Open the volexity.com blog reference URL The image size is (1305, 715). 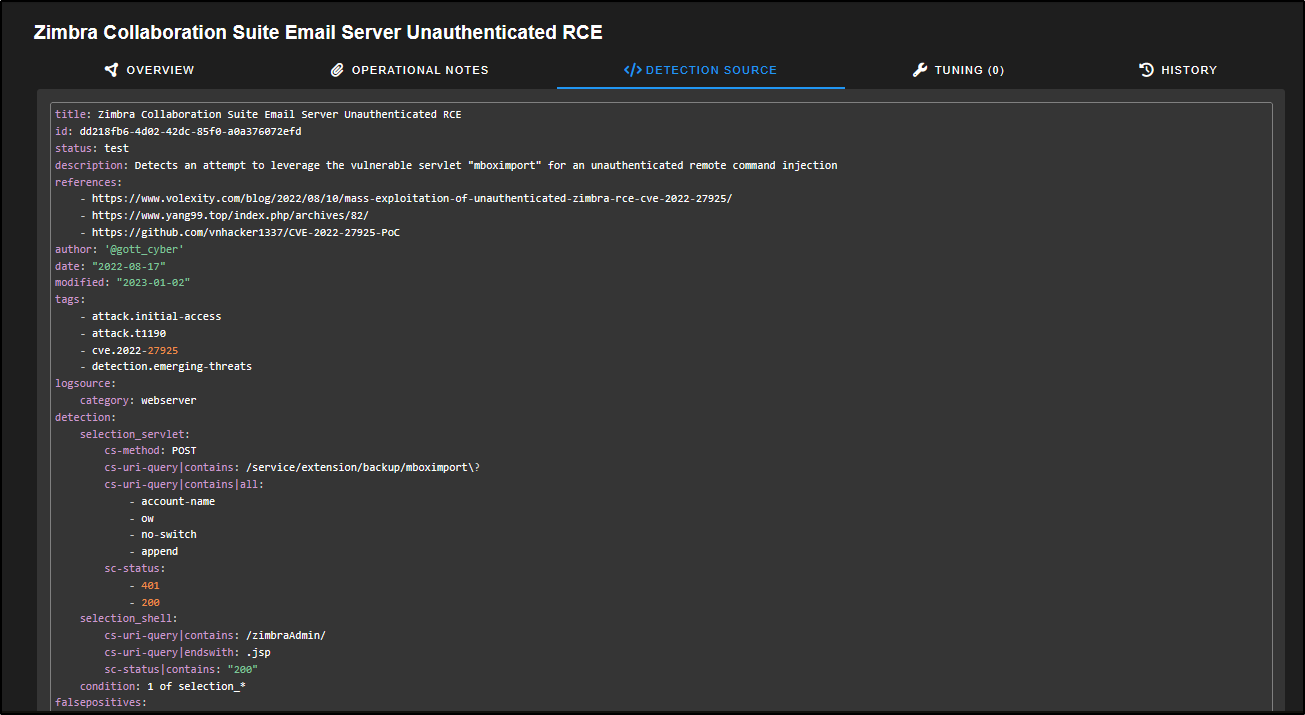411,198
